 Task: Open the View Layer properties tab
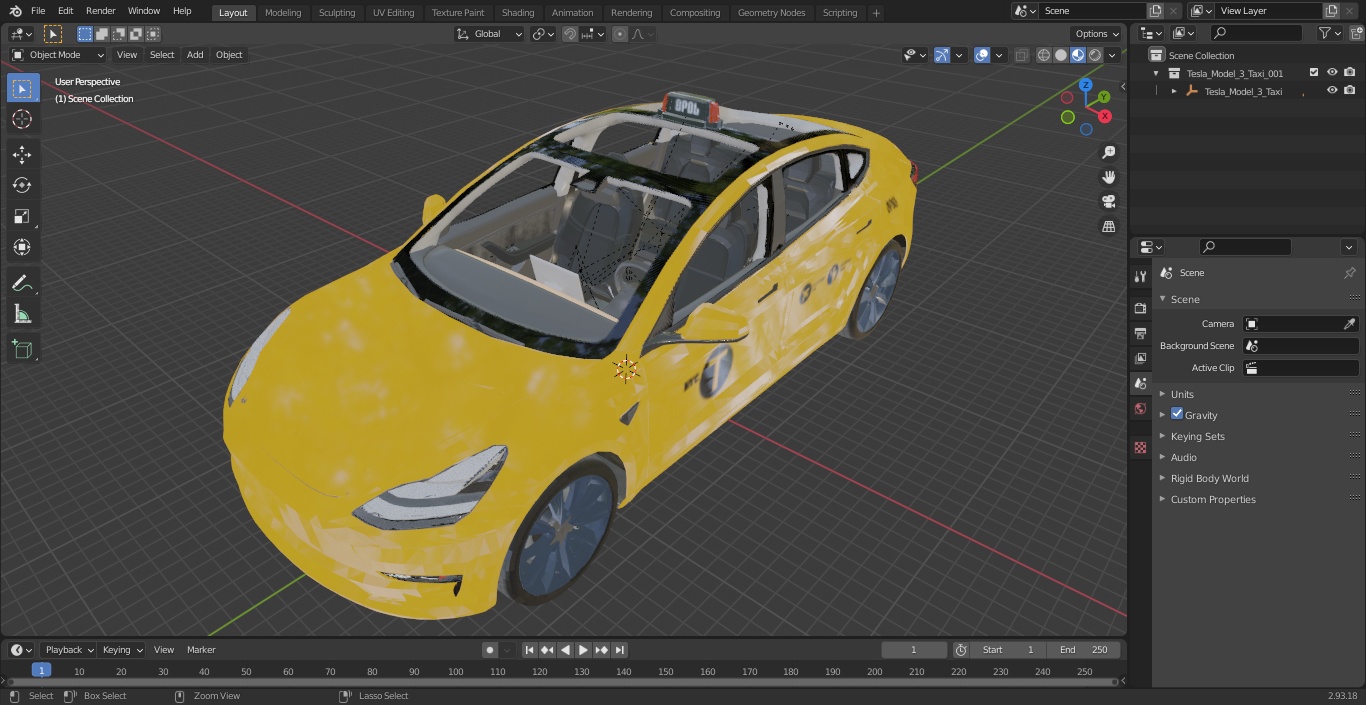[1140, 358]
